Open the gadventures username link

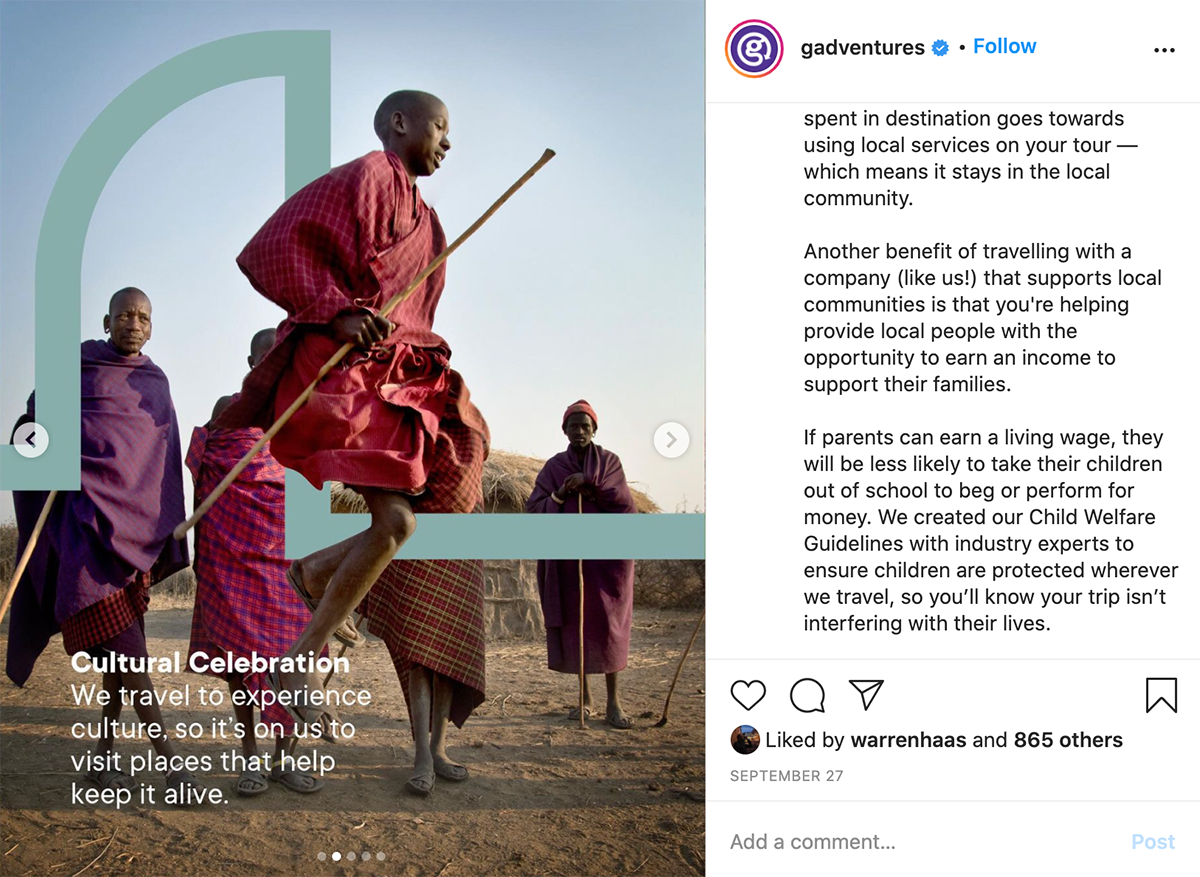click(863, 48)
